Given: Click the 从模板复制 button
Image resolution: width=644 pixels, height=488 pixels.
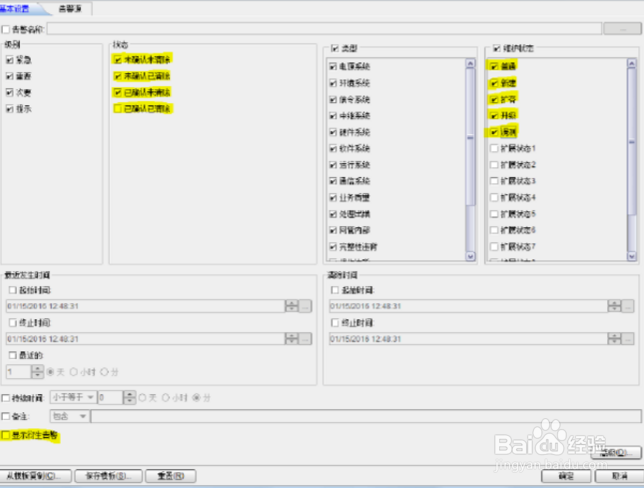Looking at the screenshot, I should coord(36,476).
